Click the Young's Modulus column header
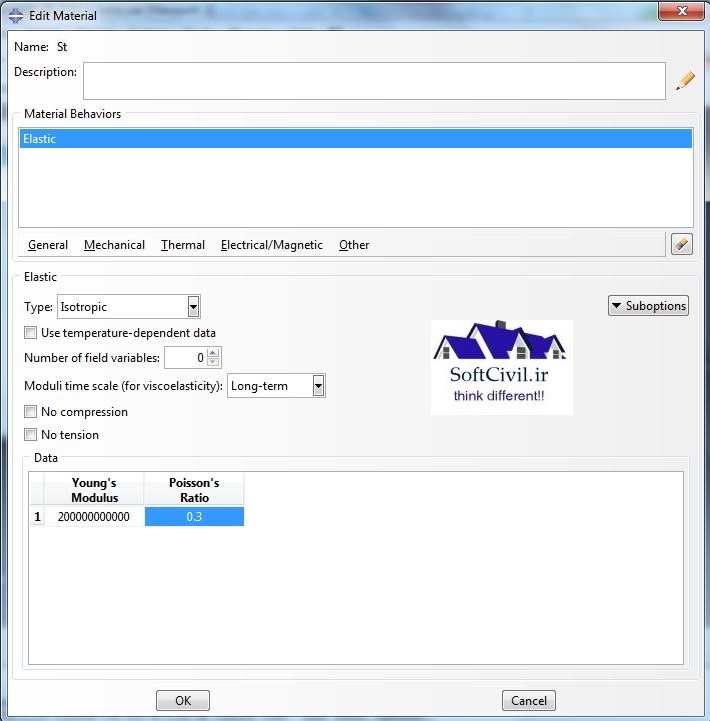Viewport: 710px width, 721px height. pos(94,490)
